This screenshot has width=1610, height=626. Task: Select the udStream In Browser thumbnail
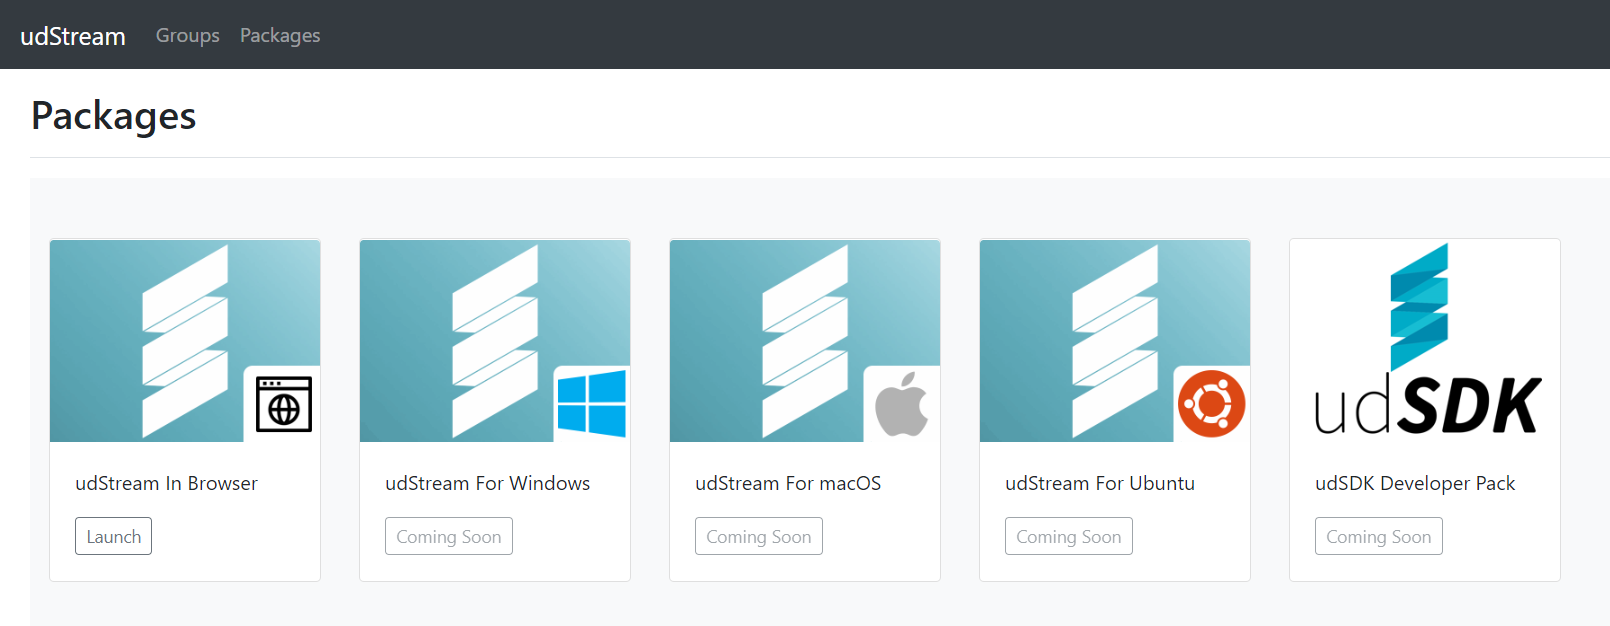pyautogui.click(x=185, y=341)
